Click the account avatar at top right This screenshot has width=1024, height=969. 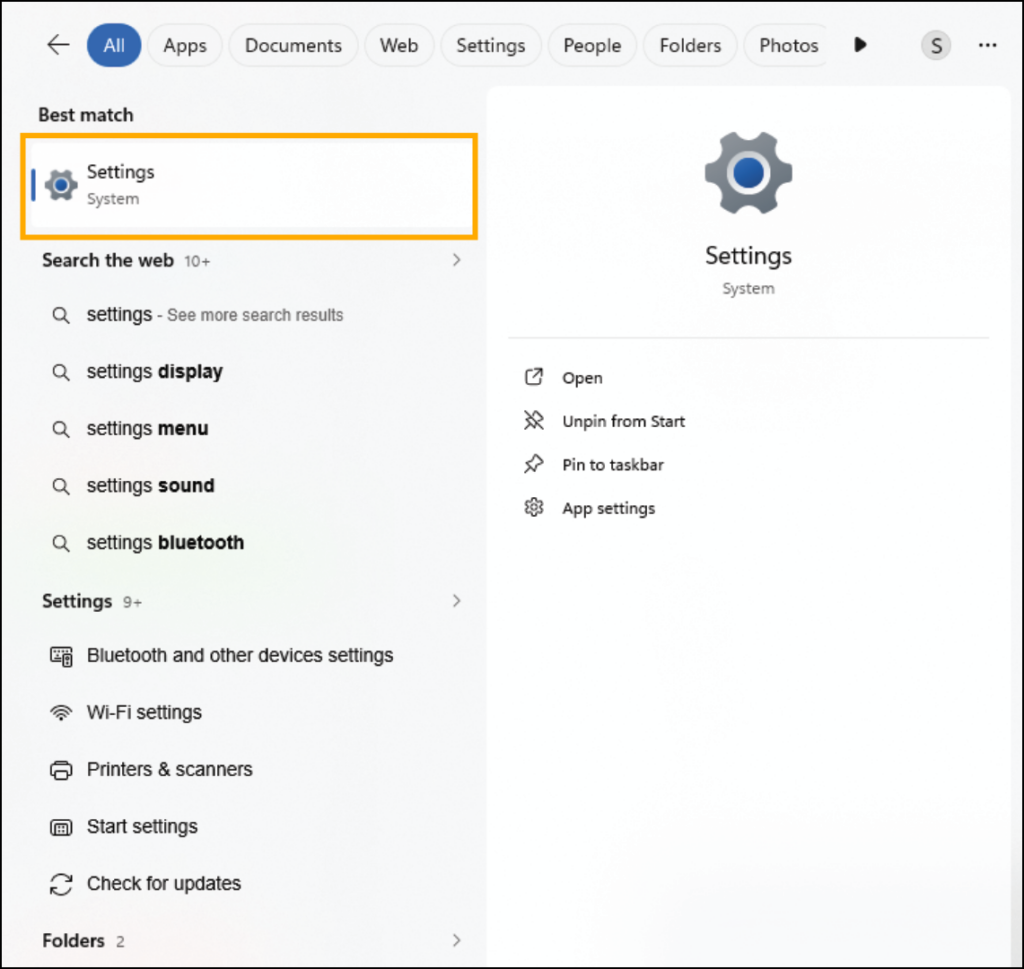[936, 45]
